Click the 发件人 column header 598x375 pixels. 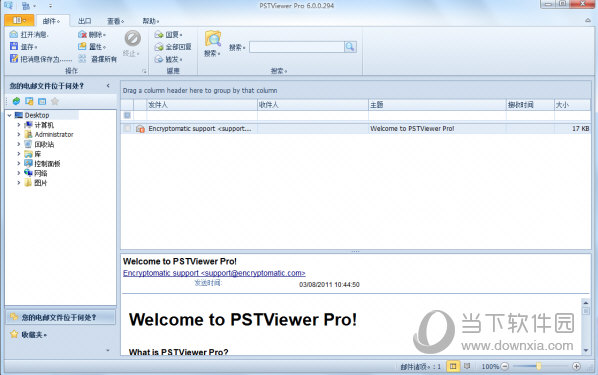202,105
